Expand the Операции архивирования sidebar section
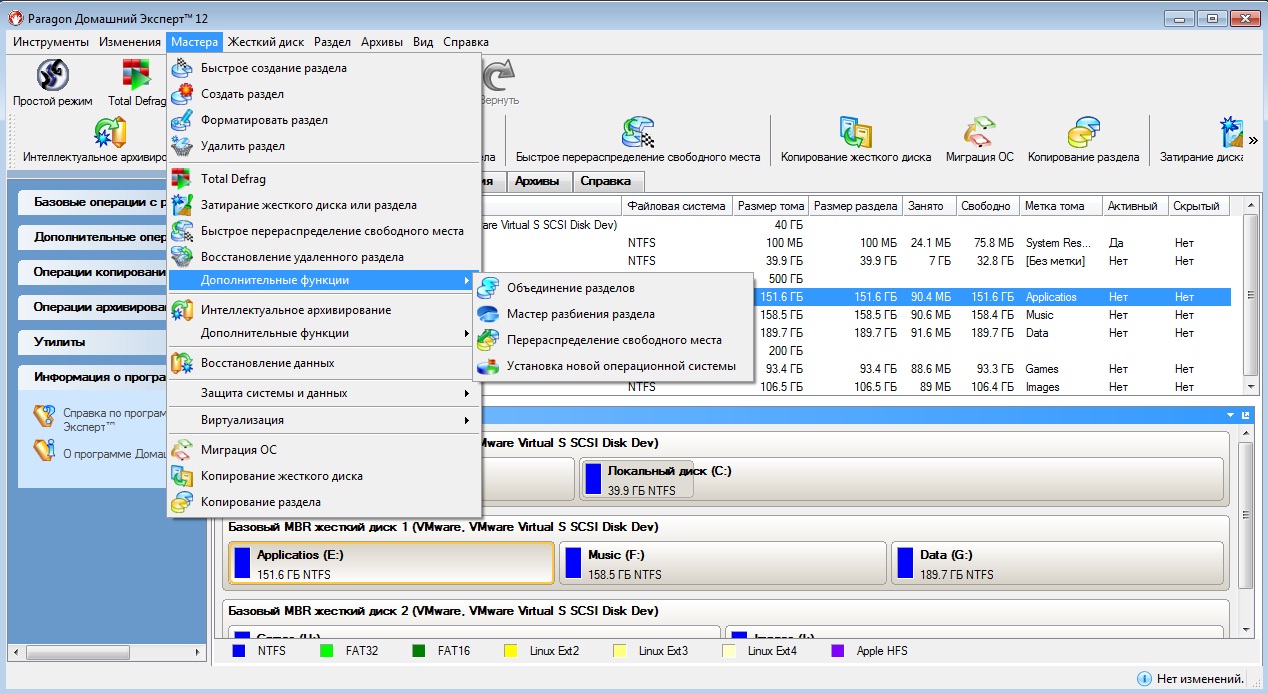 (x=92, y=307)
